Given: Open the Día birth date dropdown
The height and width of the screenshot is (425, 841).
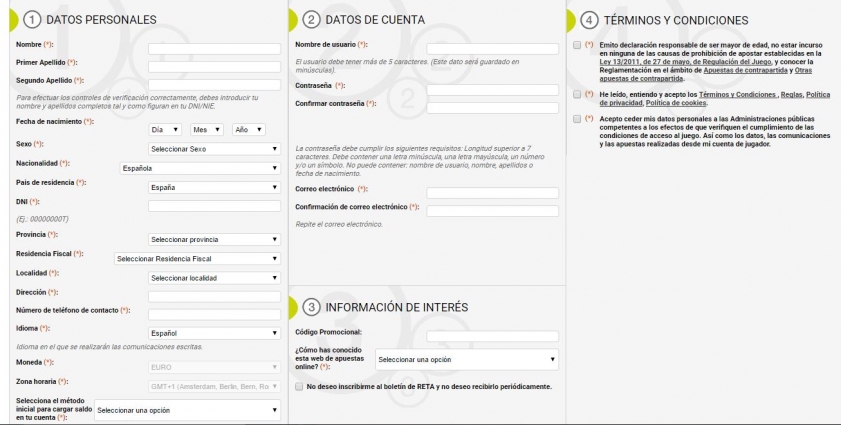Looking at the screenshot, I should 165,130.
